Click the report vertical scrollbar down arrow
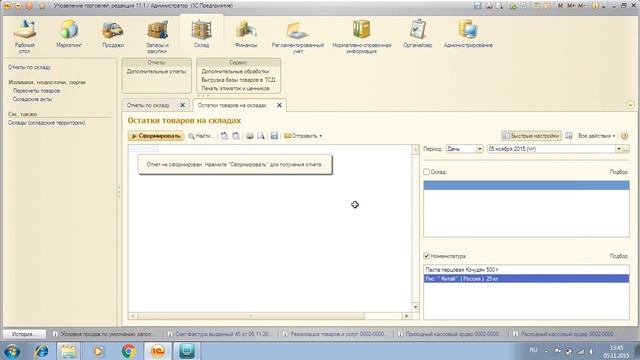This screenshot has height=360, width=640. [x=416, y=307]
